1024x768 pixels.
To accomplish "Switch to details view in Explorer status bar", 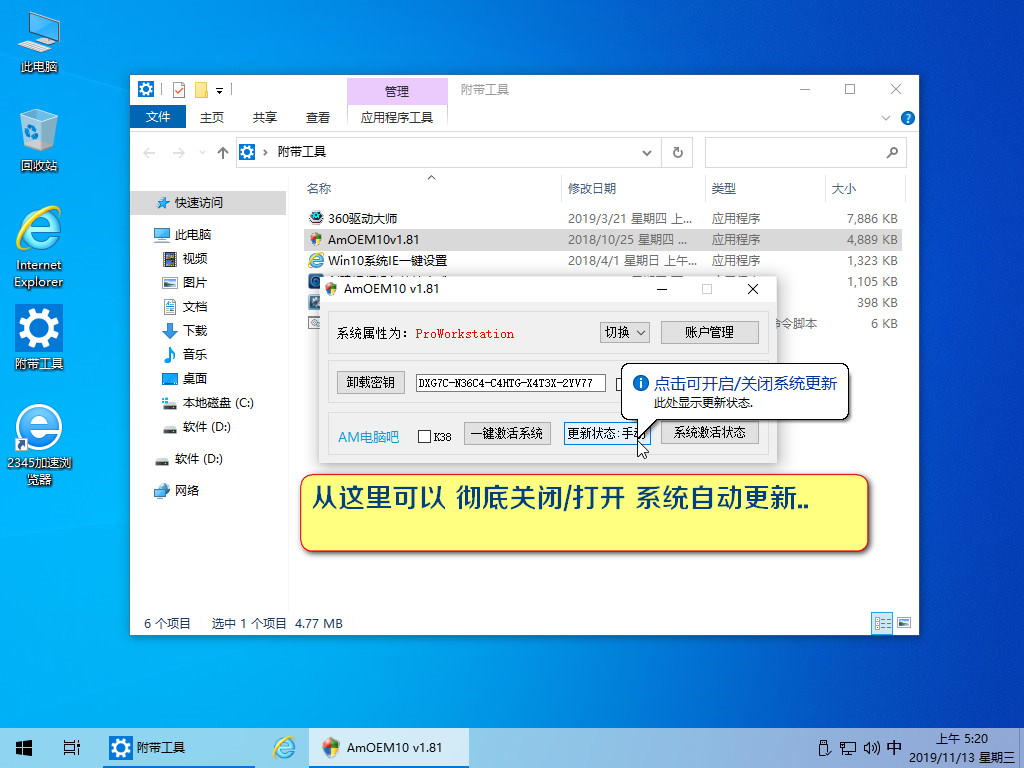I will 882,623.
